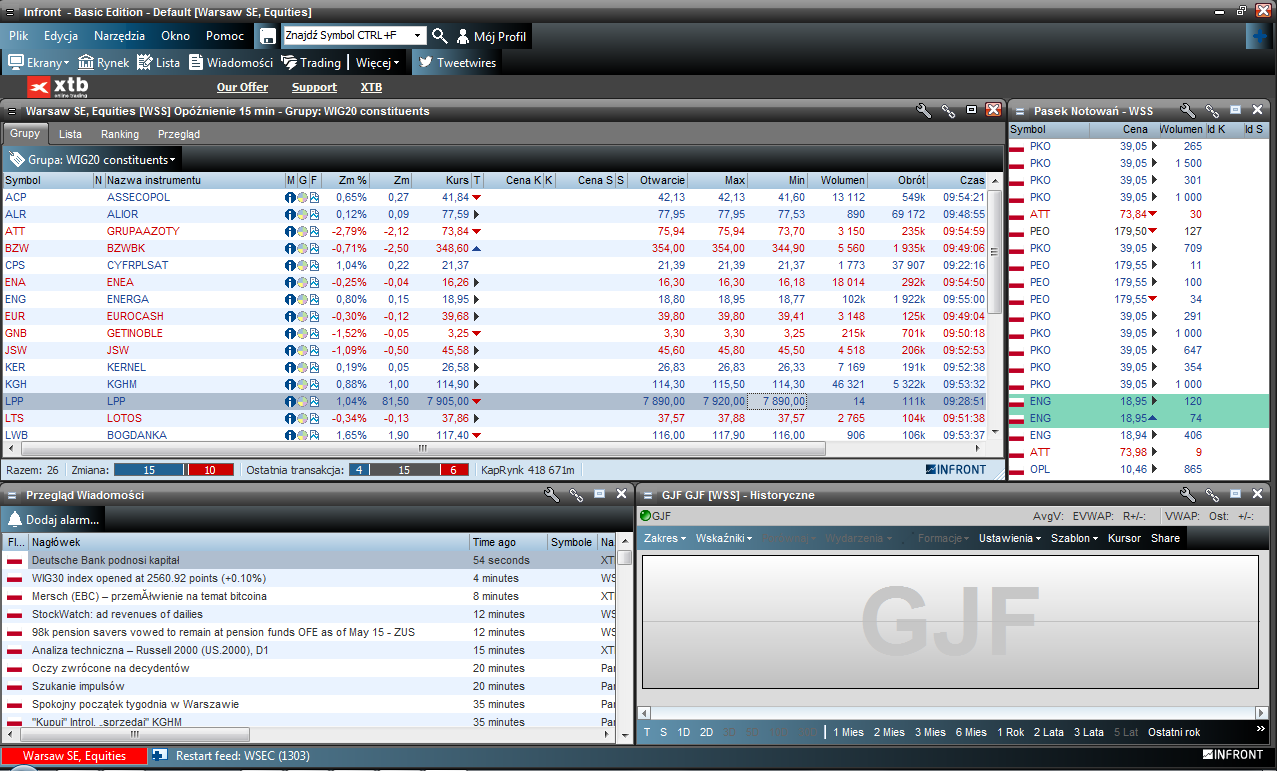Expand the Wskaźniki indicators dropdown
Screen dimensions: 1277x771
click(x=724, y=538)
